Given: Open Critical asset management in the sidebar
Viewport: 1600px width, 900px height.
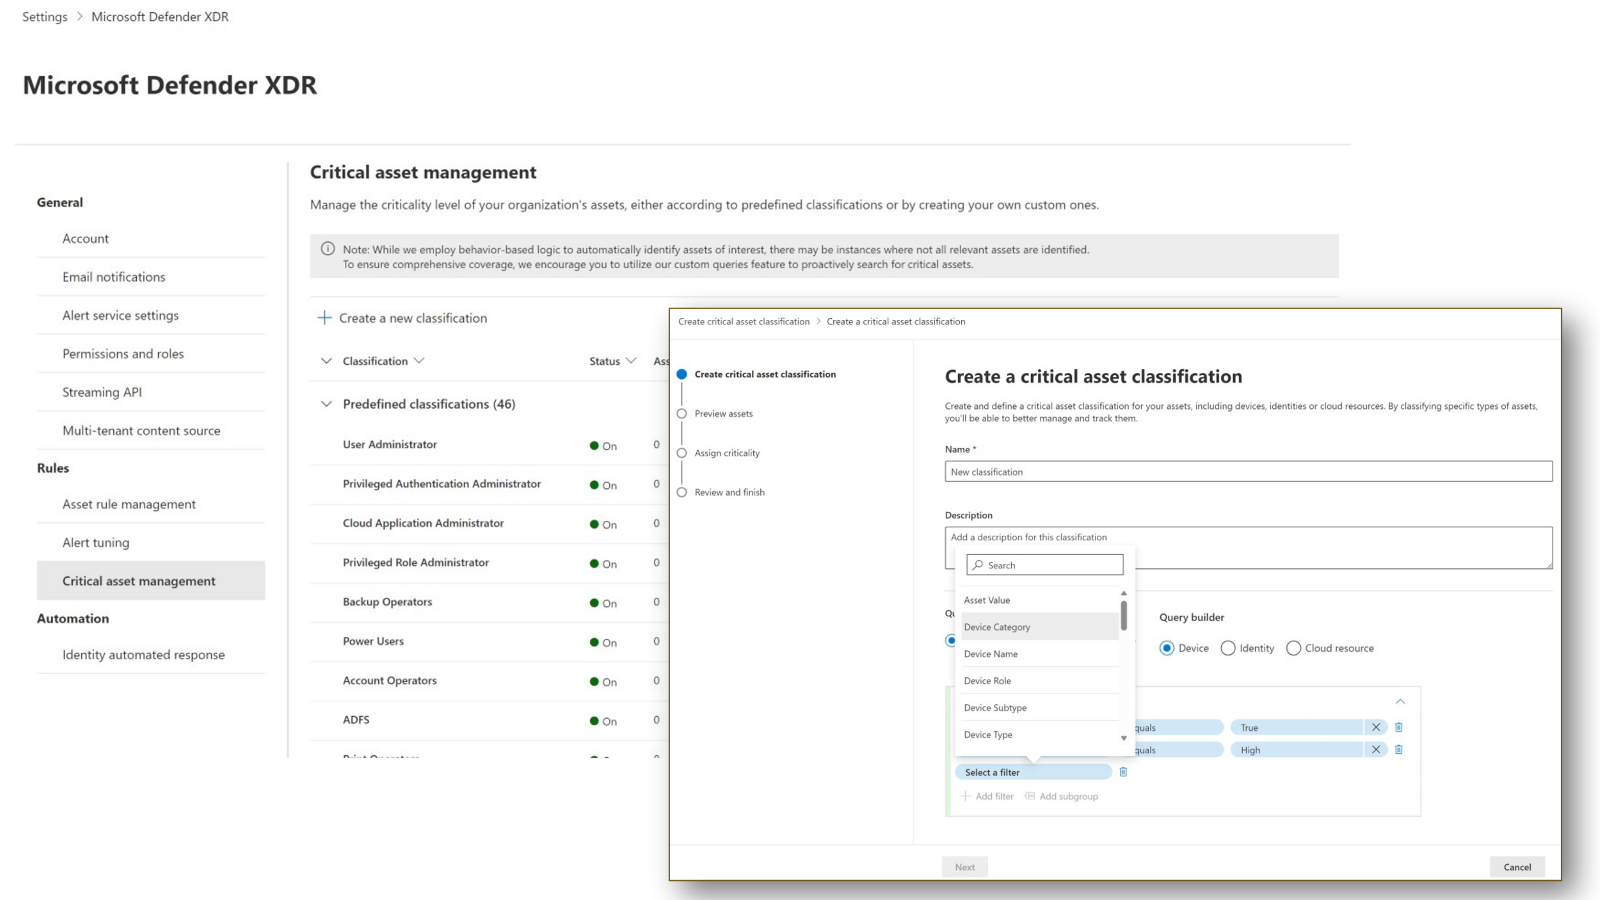Looking at the screenshot, I should [x=139, y=580].
